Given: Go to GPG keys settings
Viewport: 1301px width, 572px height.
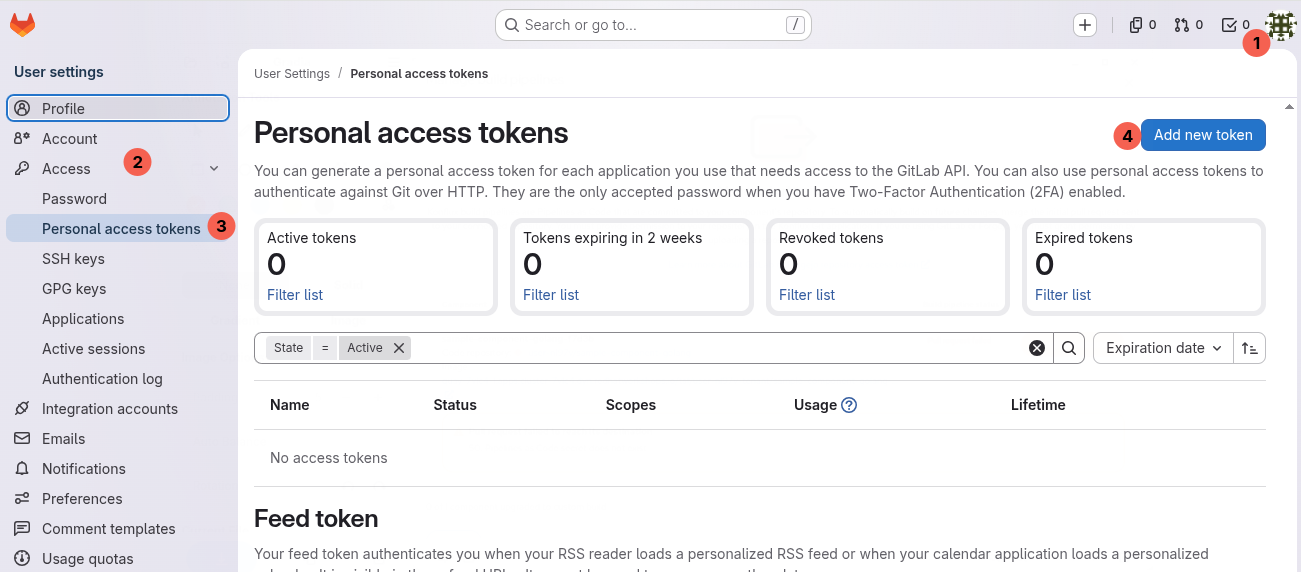Looking at the screenshot, I should (74, 288).
